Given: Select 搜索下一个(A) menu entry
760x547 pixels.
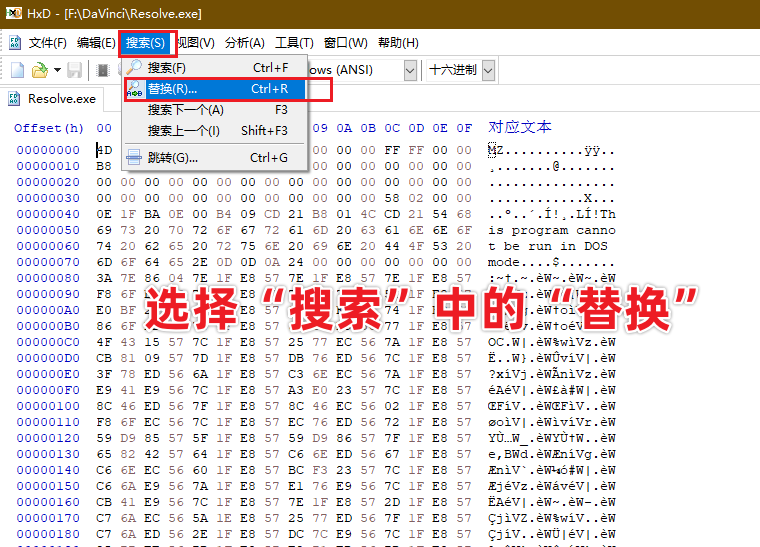Looking at the screenshot, I should (x=215, y=110).
